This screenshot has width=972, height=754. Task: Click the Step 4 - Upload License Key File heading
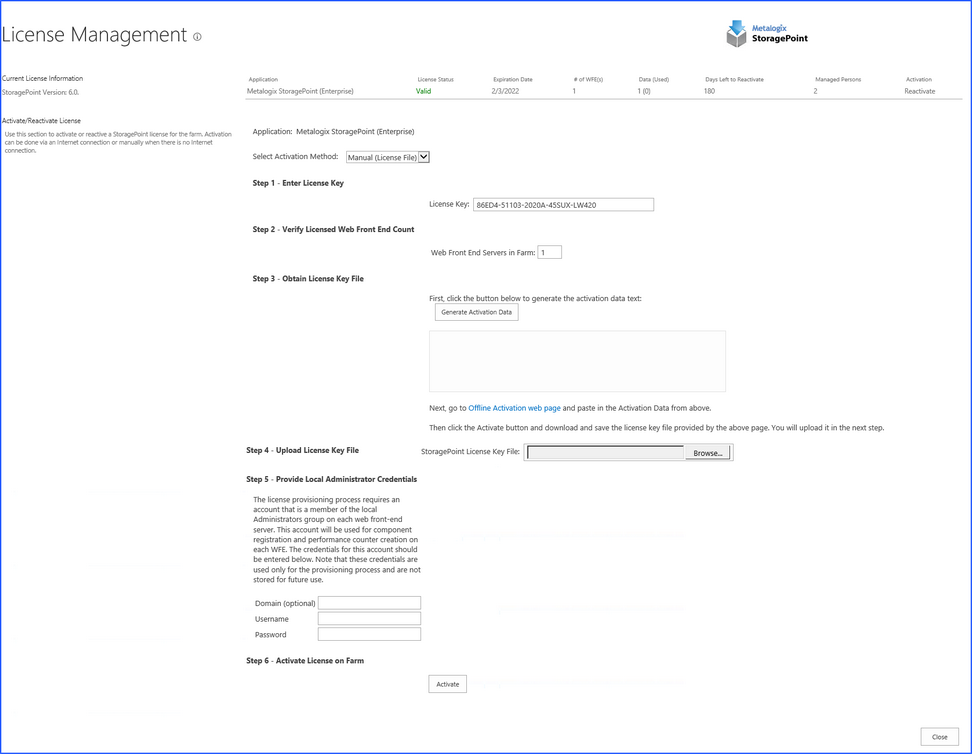click(x=303, y=450)
